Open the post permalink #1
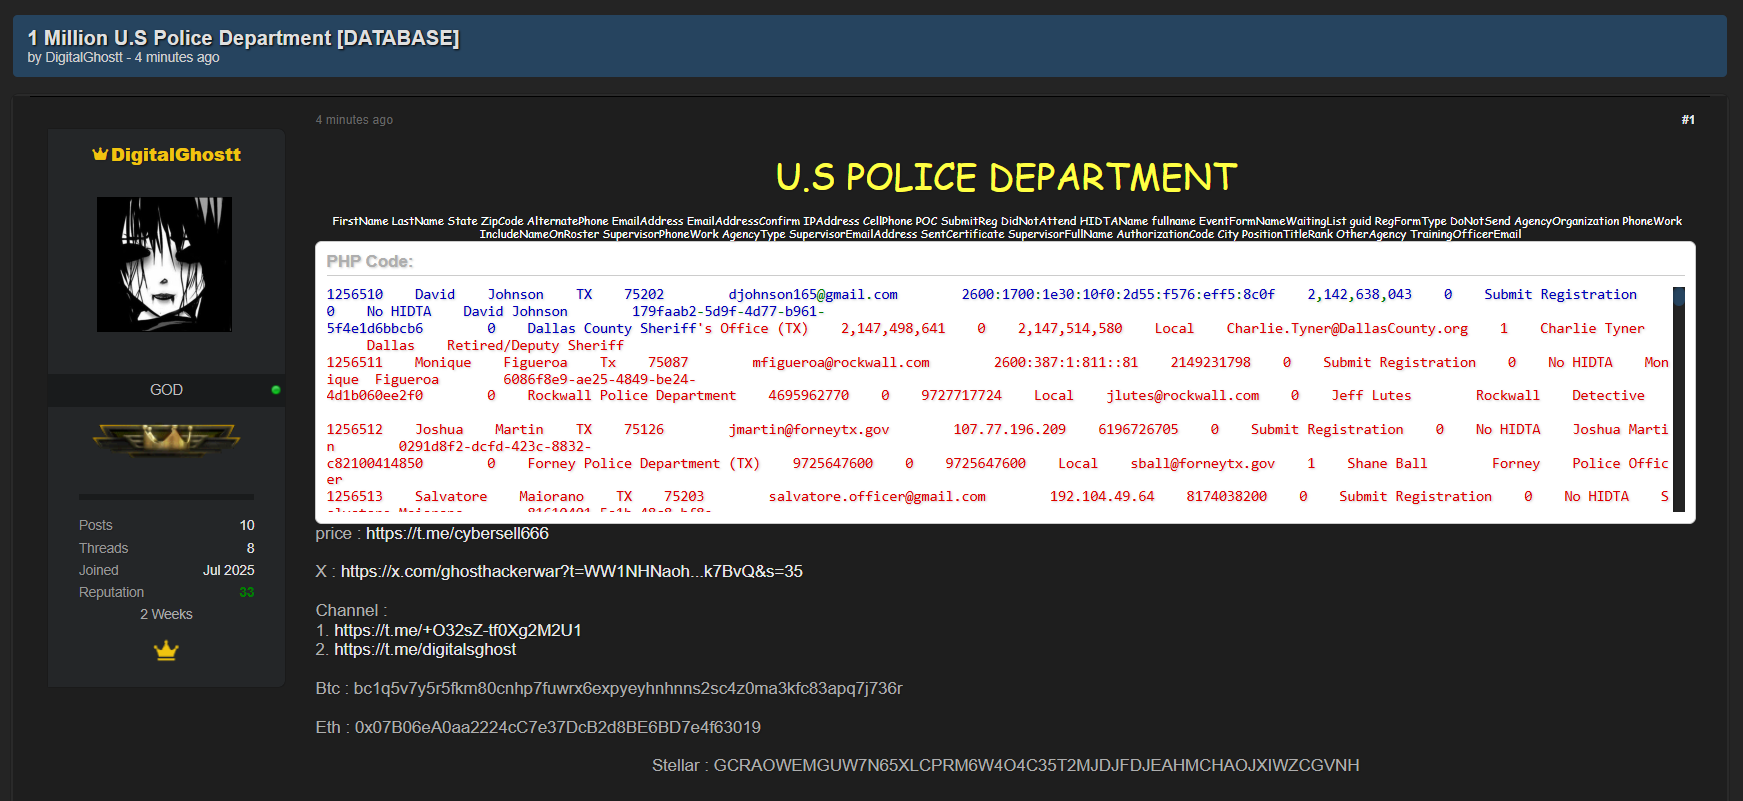 (1687, 120)
